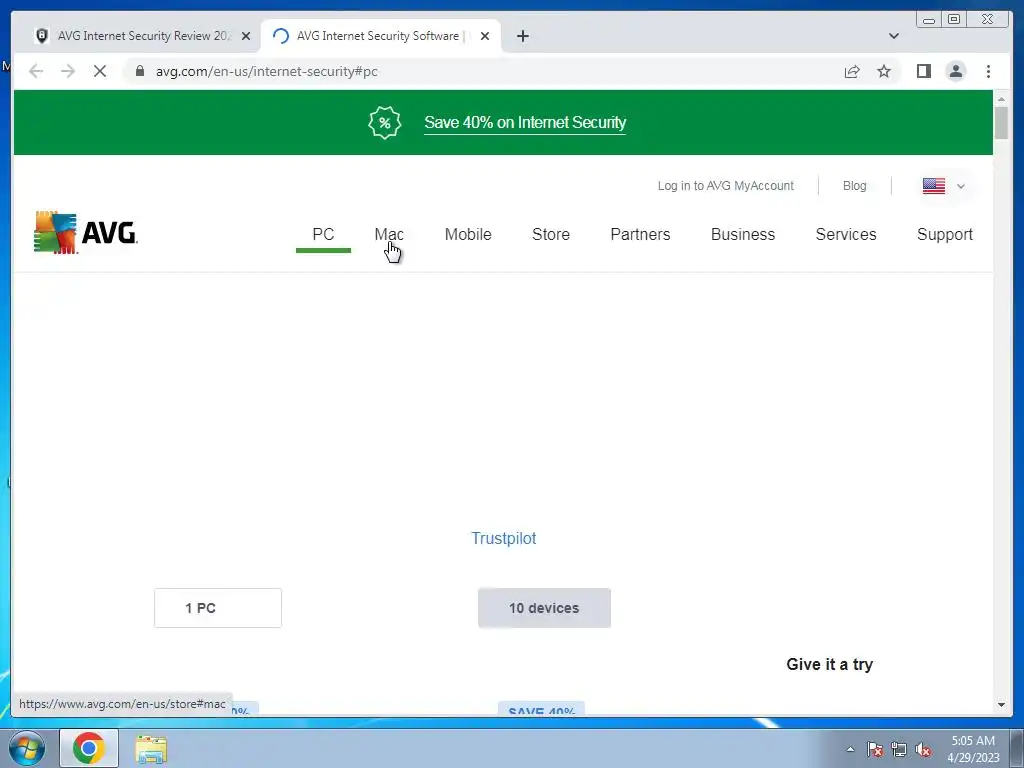Bookmark this page with star icon
Viewport: 1024px width, 768px height.
[884, 71]
